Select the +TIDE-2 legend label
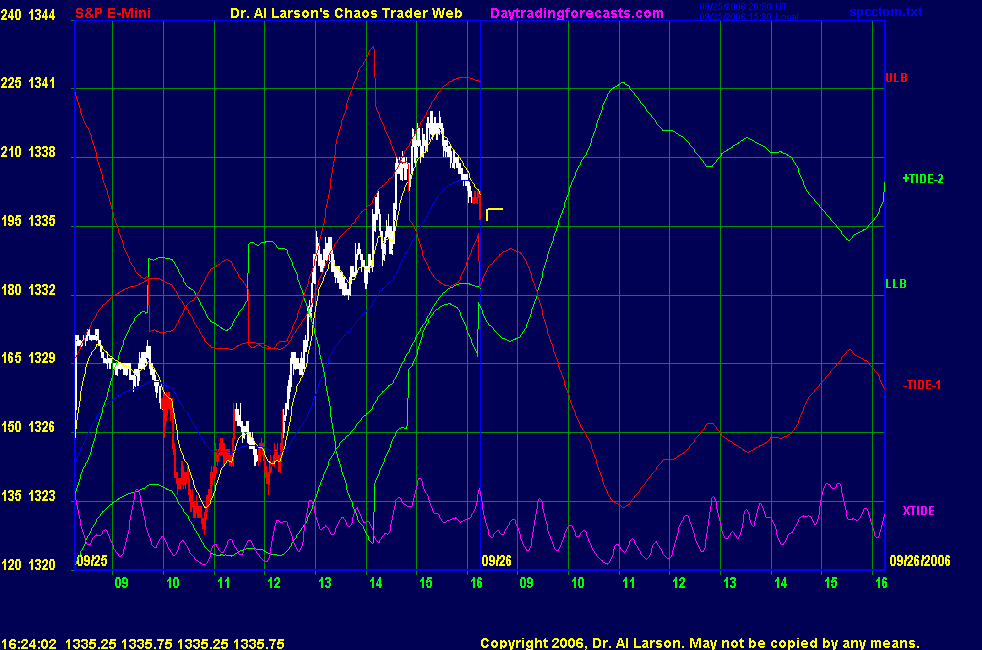 [x=923, y=179]
